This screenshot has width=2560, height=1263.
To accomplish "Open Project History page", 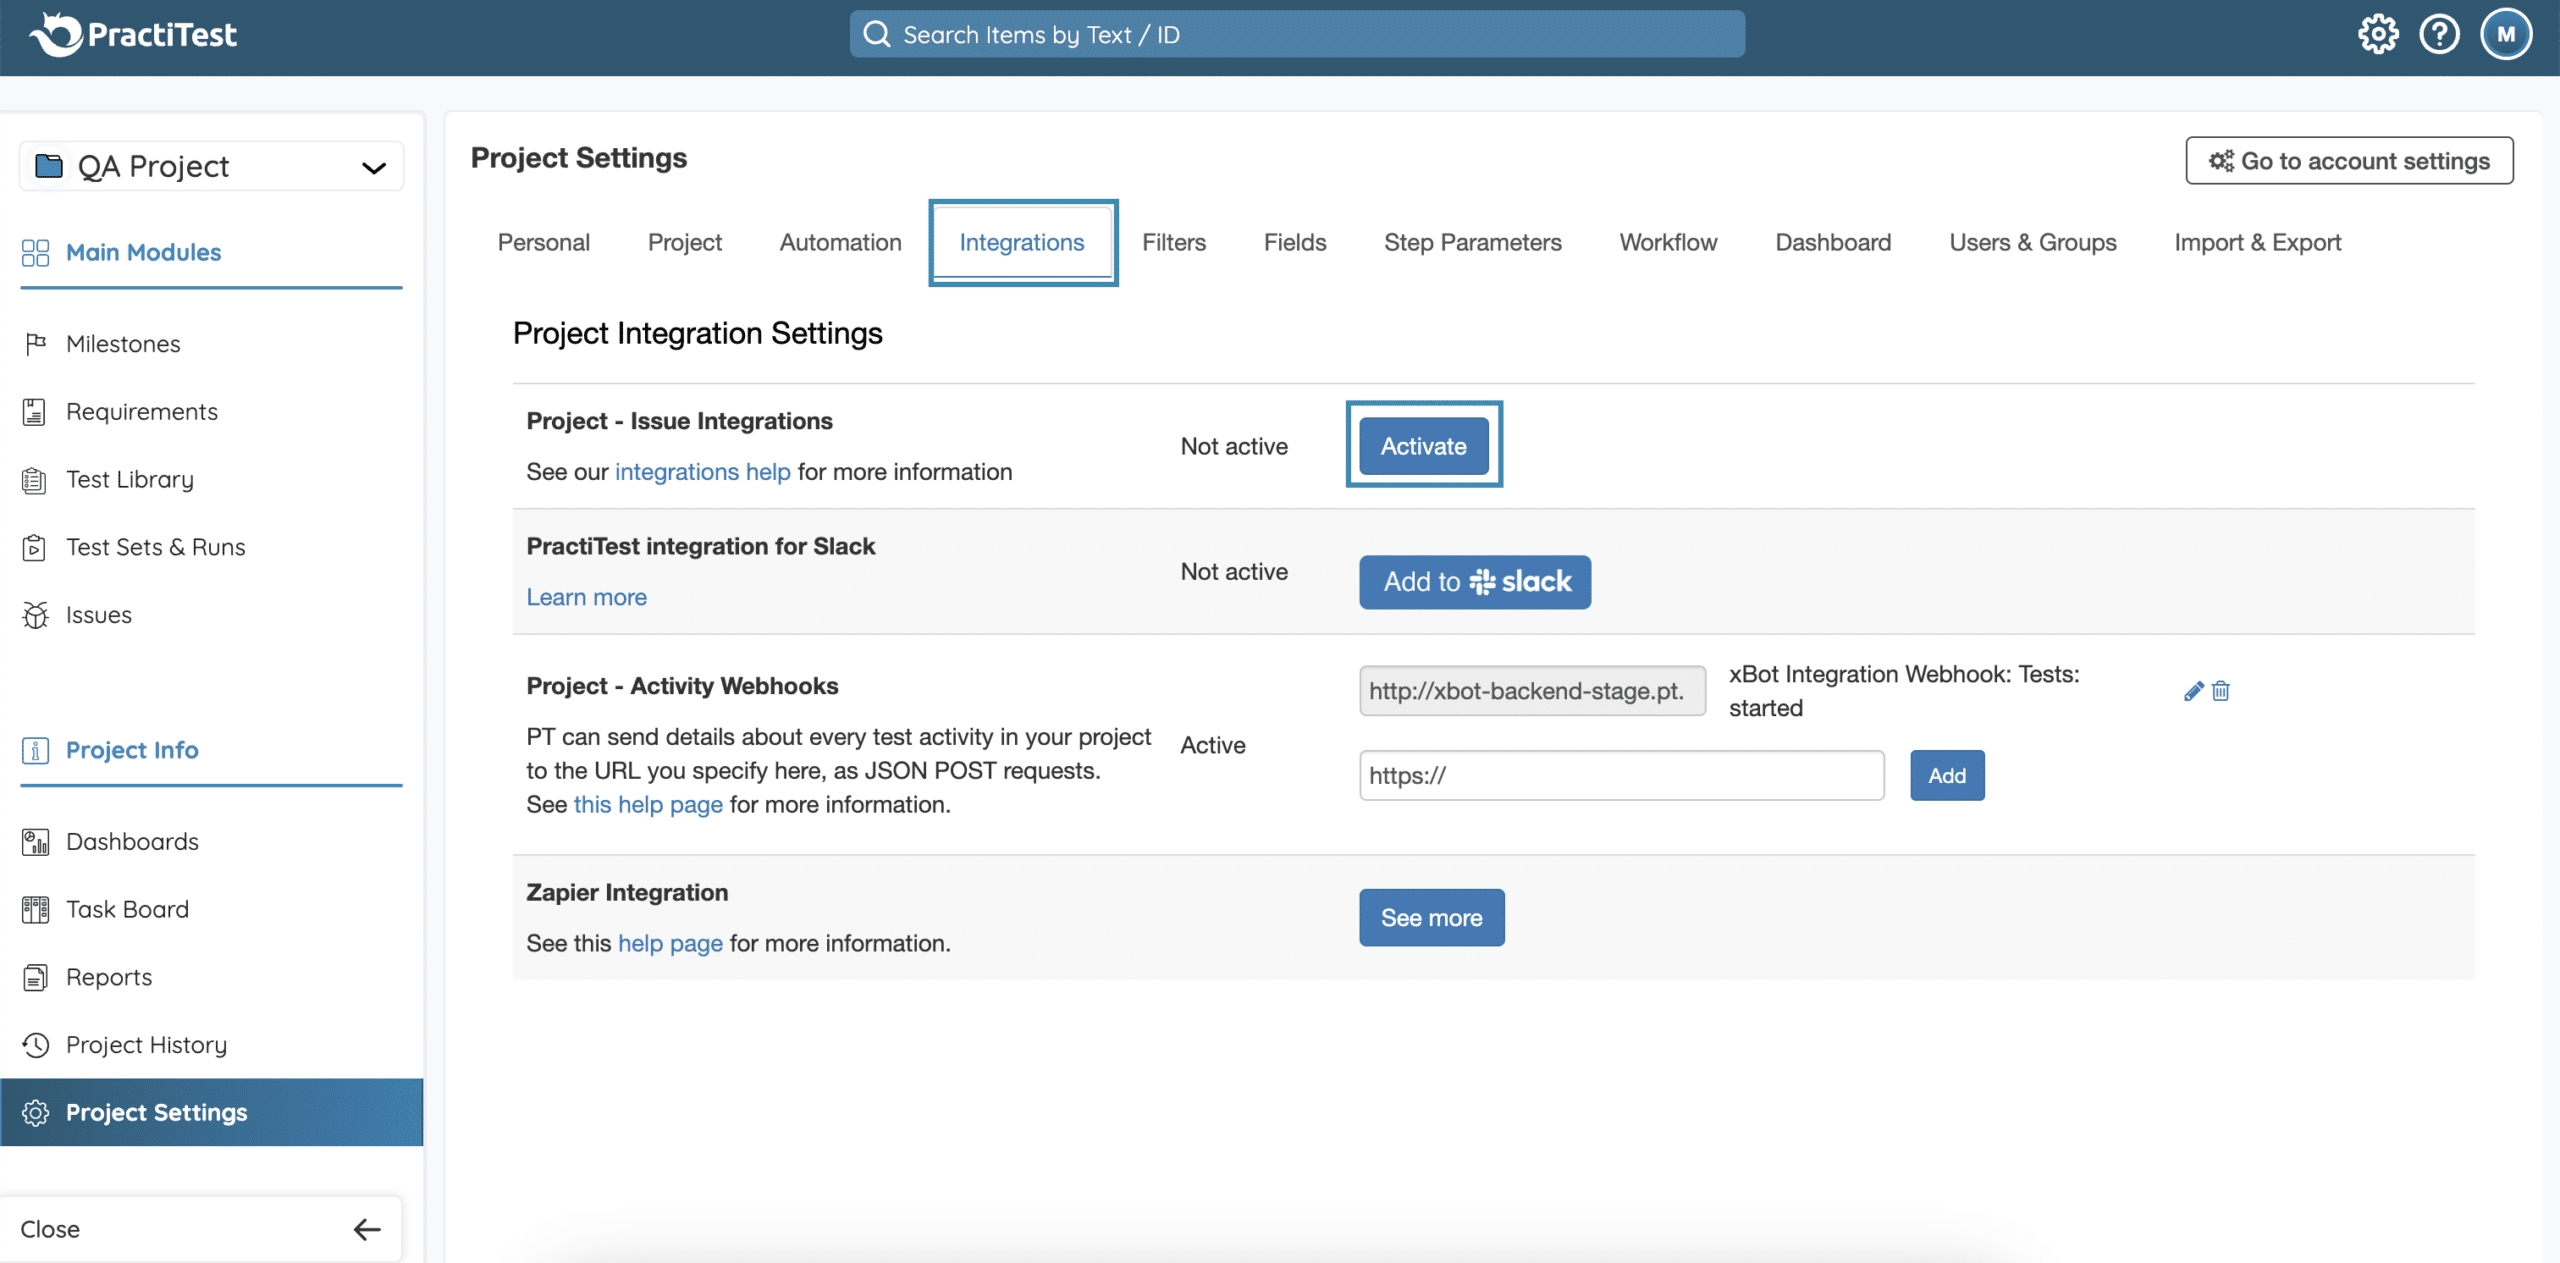I will [146, 1045].
